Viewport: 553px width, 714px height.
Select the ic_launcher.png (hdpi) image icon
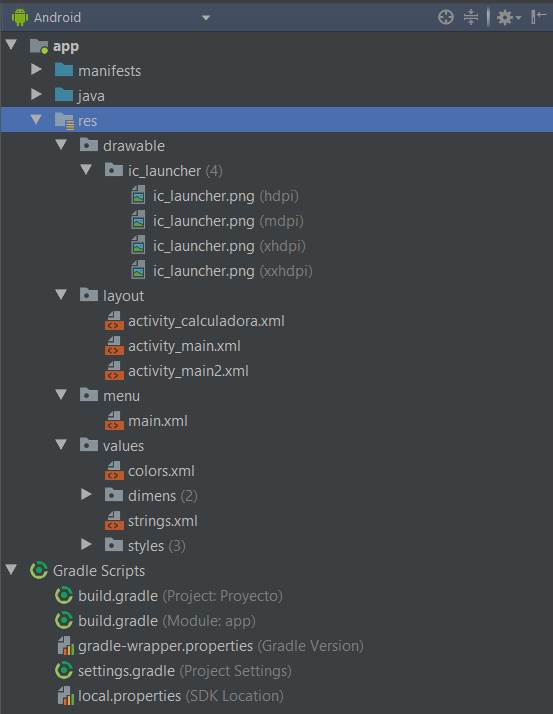[138, 196]
